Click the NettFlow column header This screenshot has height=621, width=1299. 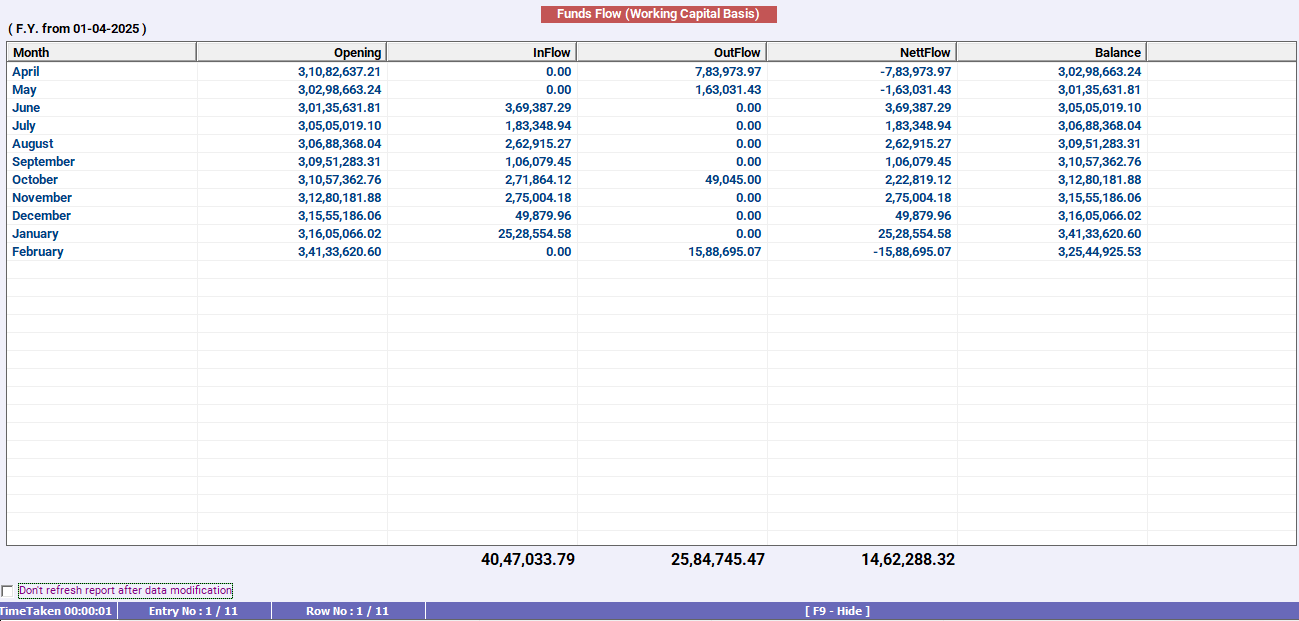click(862, 52)
